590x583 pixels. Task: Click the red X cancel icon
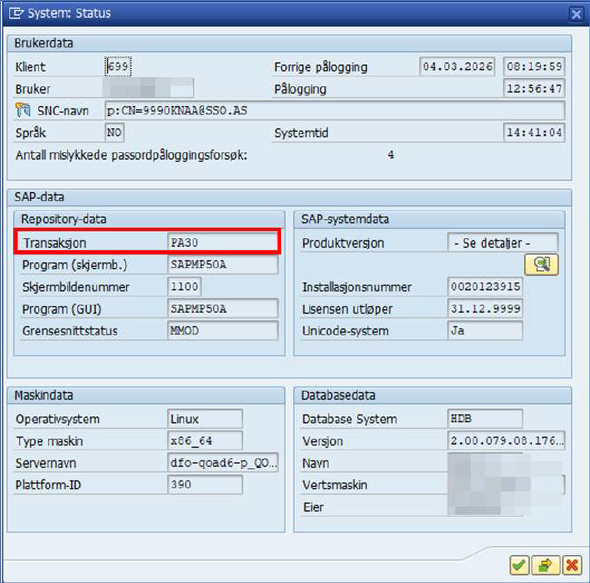[x=572, y=565]
